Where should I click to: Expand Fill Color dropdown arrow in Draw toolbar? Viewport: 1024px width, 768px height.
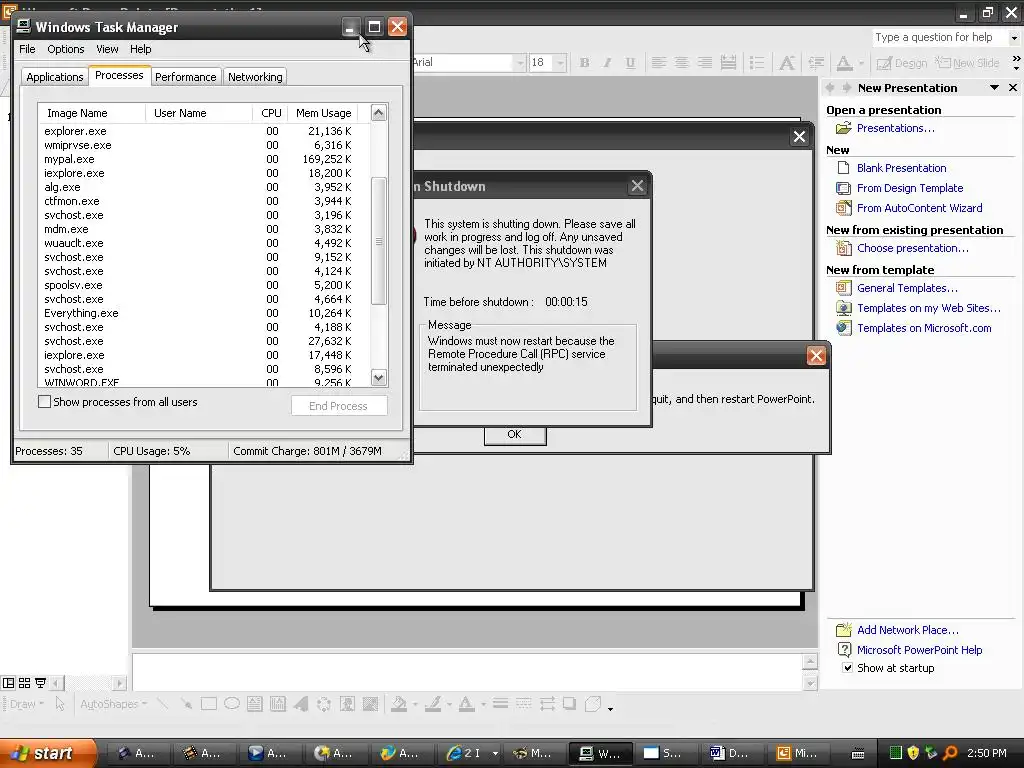click(x=415, y=704)
